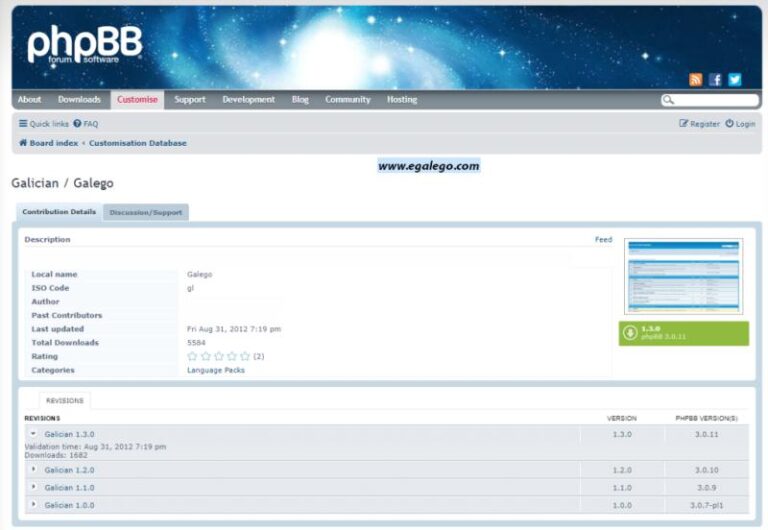This screenshot has height=530, width=768.
Task: Open the Galician 1.3.0 revision link
Action: pos(70,434)
